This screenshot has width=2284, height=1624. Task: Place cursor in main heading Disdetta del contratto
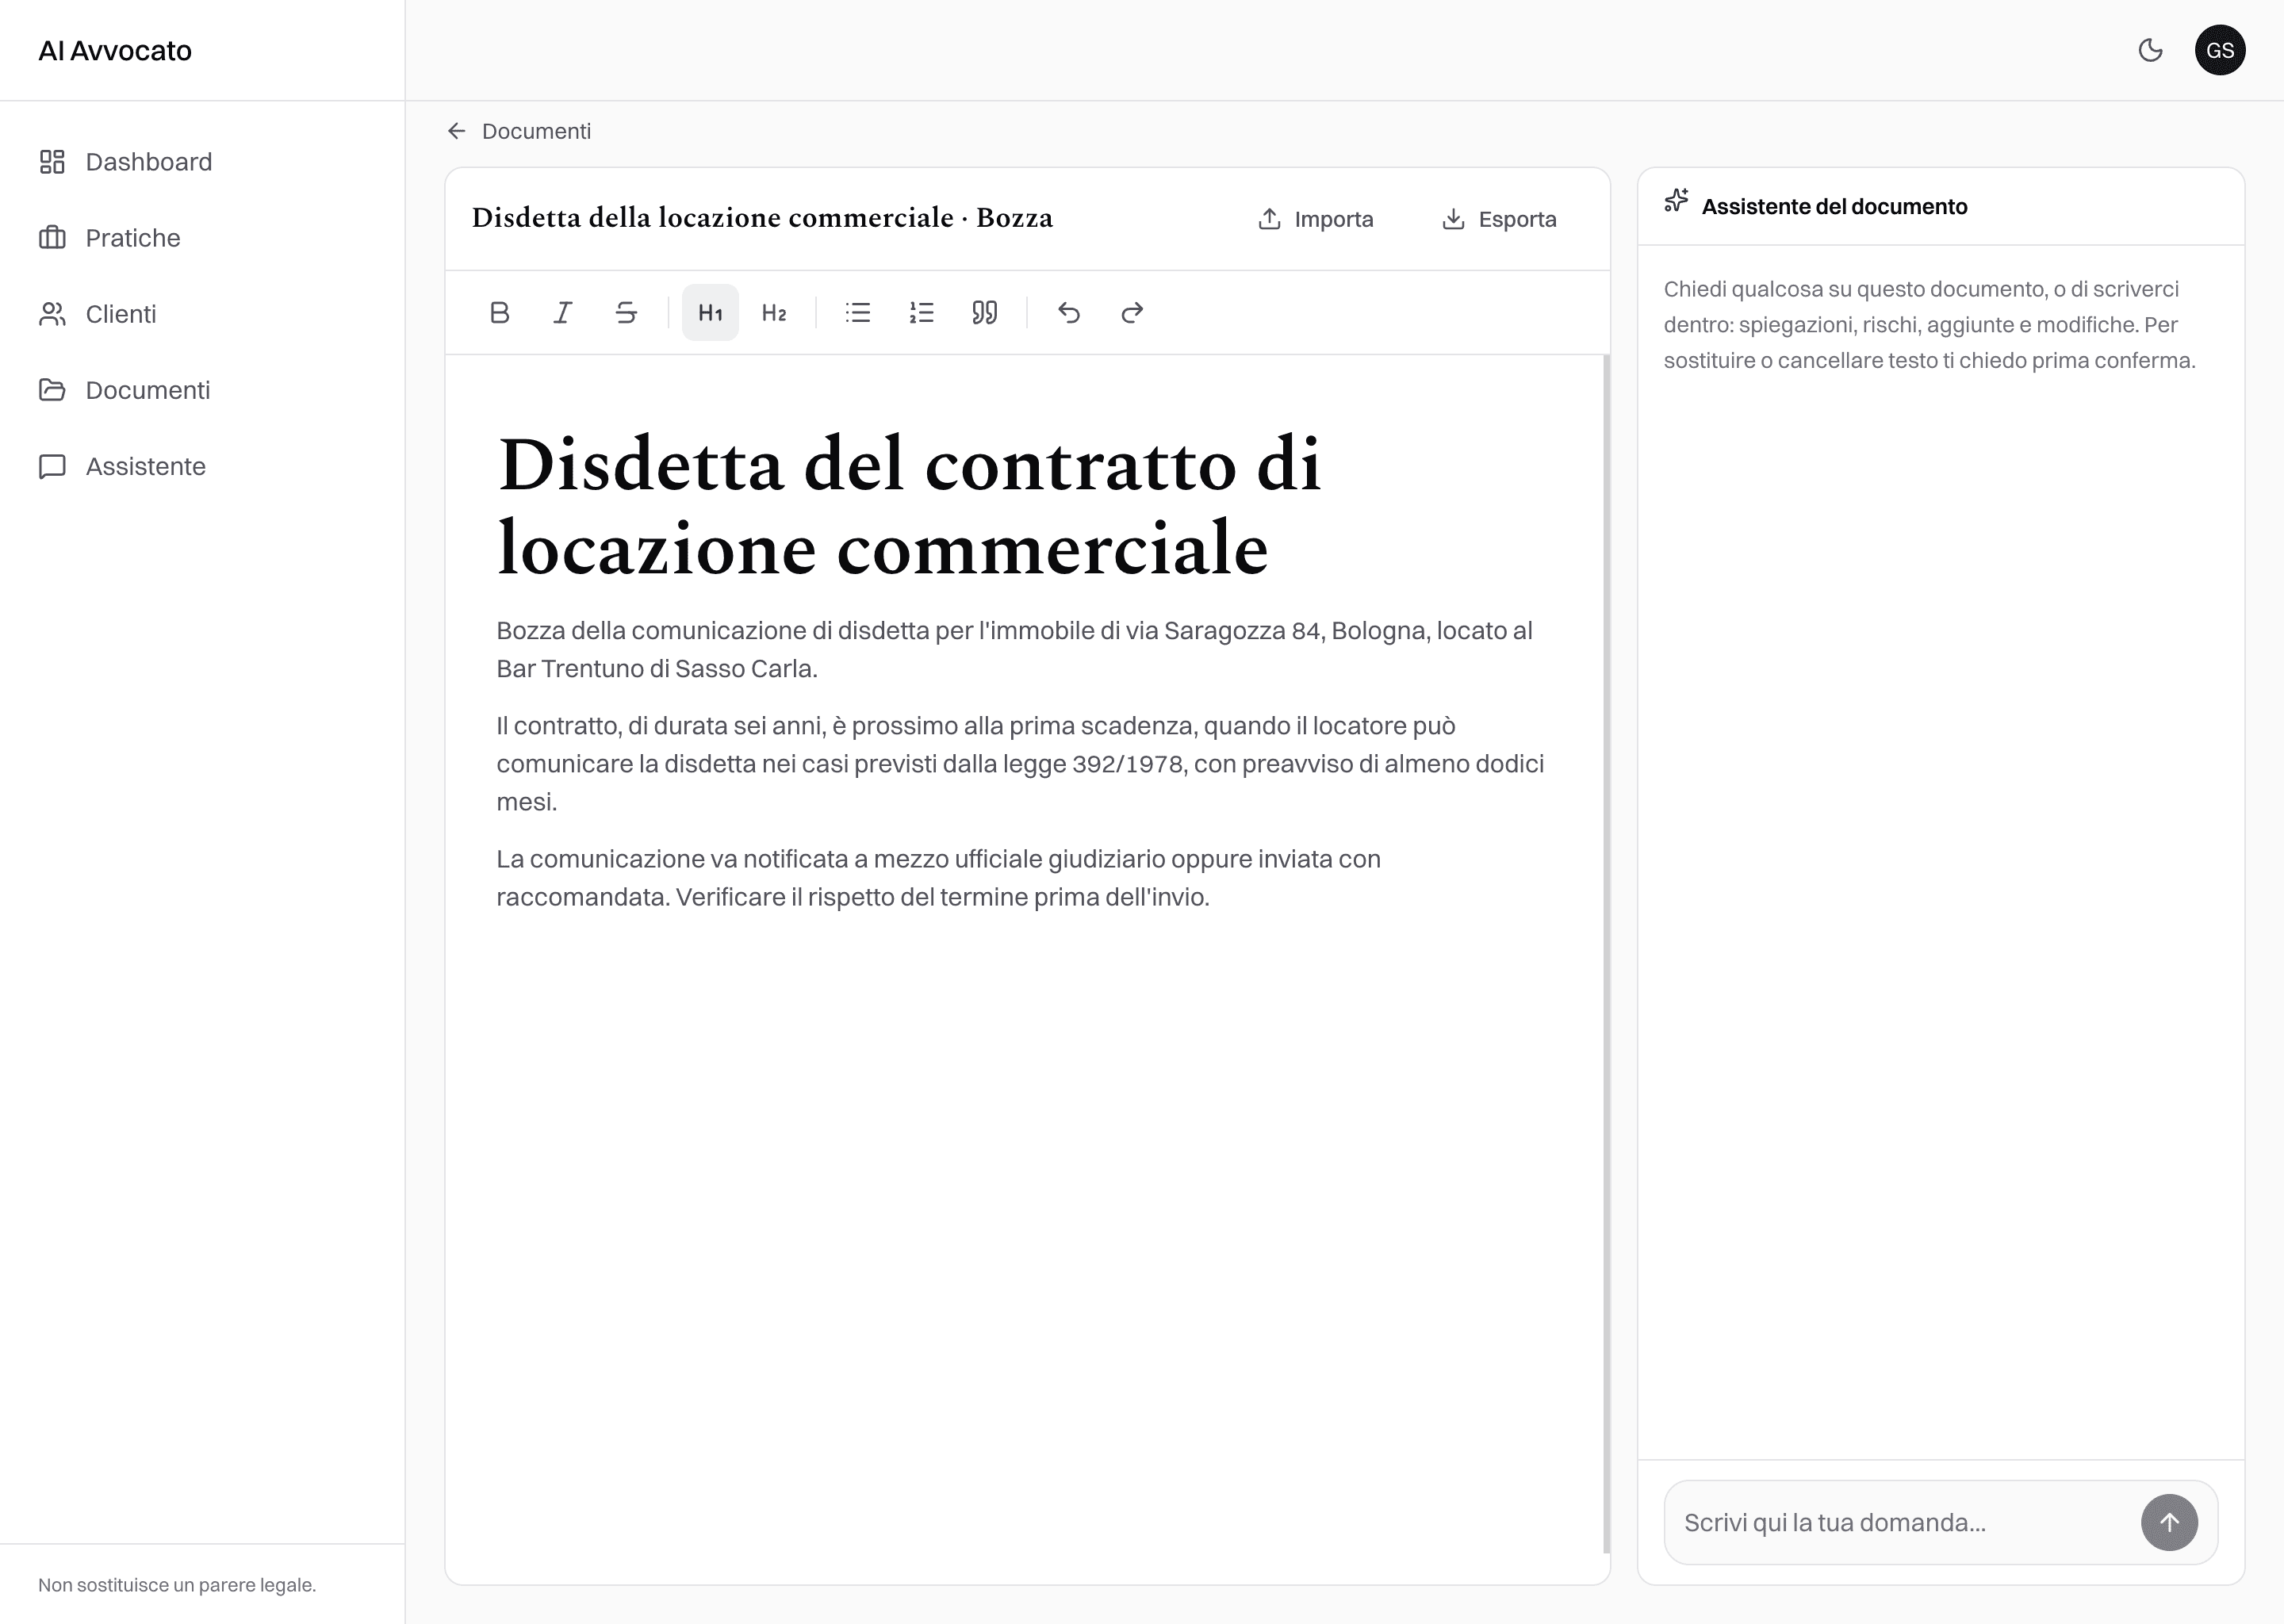click(909, 506)
